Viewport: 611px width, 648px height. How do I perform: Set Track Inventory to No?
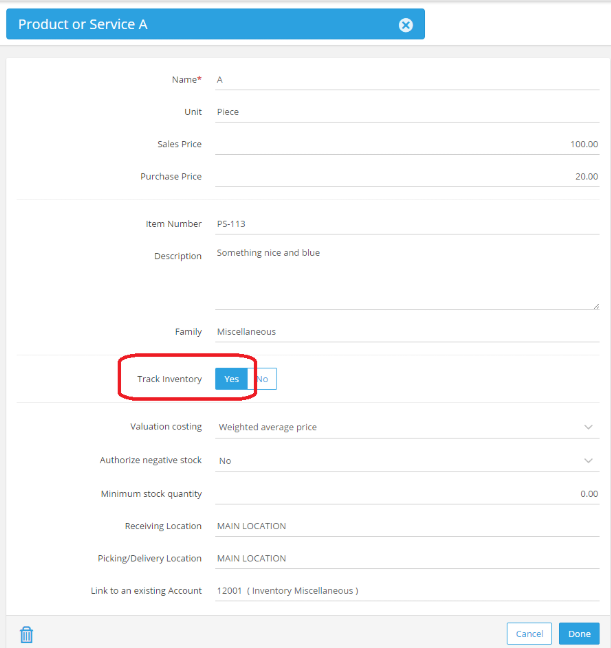coord(263,379)
